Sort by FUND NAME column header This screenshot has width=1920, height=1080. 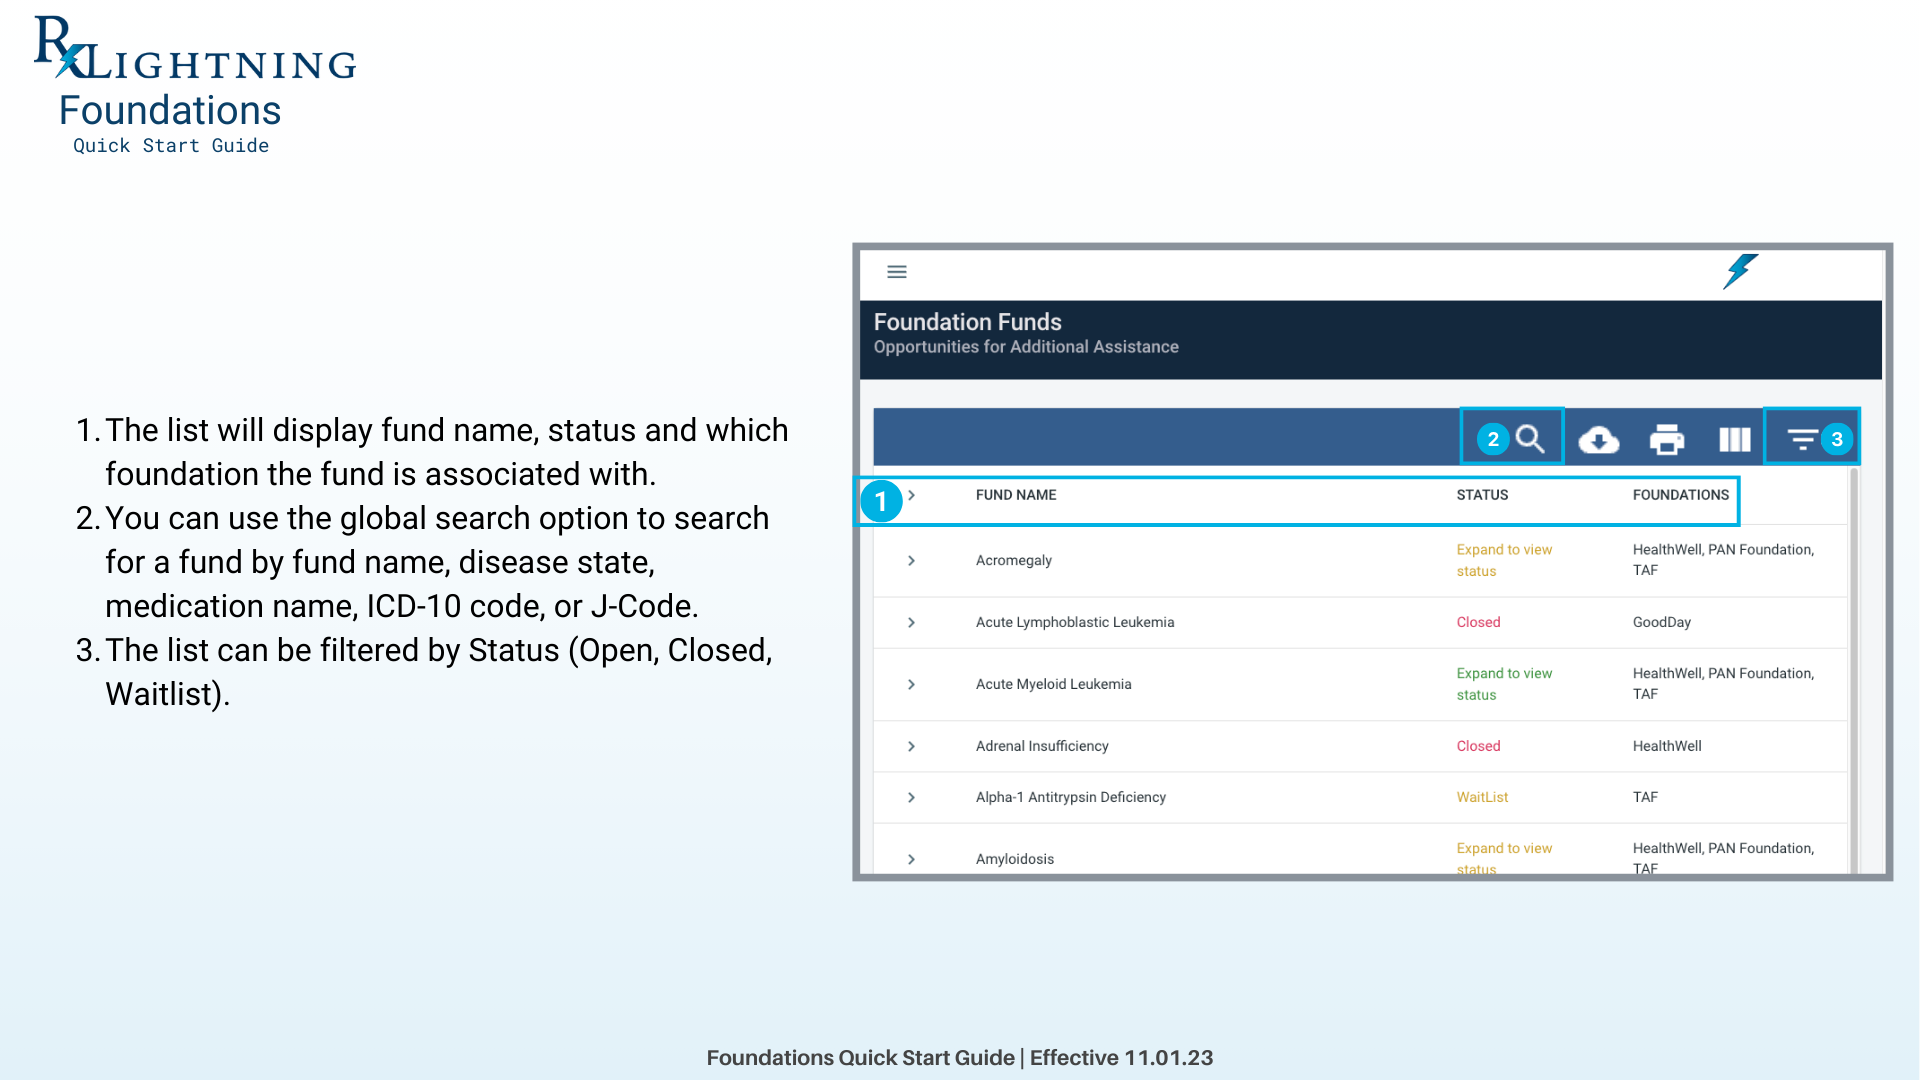1016,496
